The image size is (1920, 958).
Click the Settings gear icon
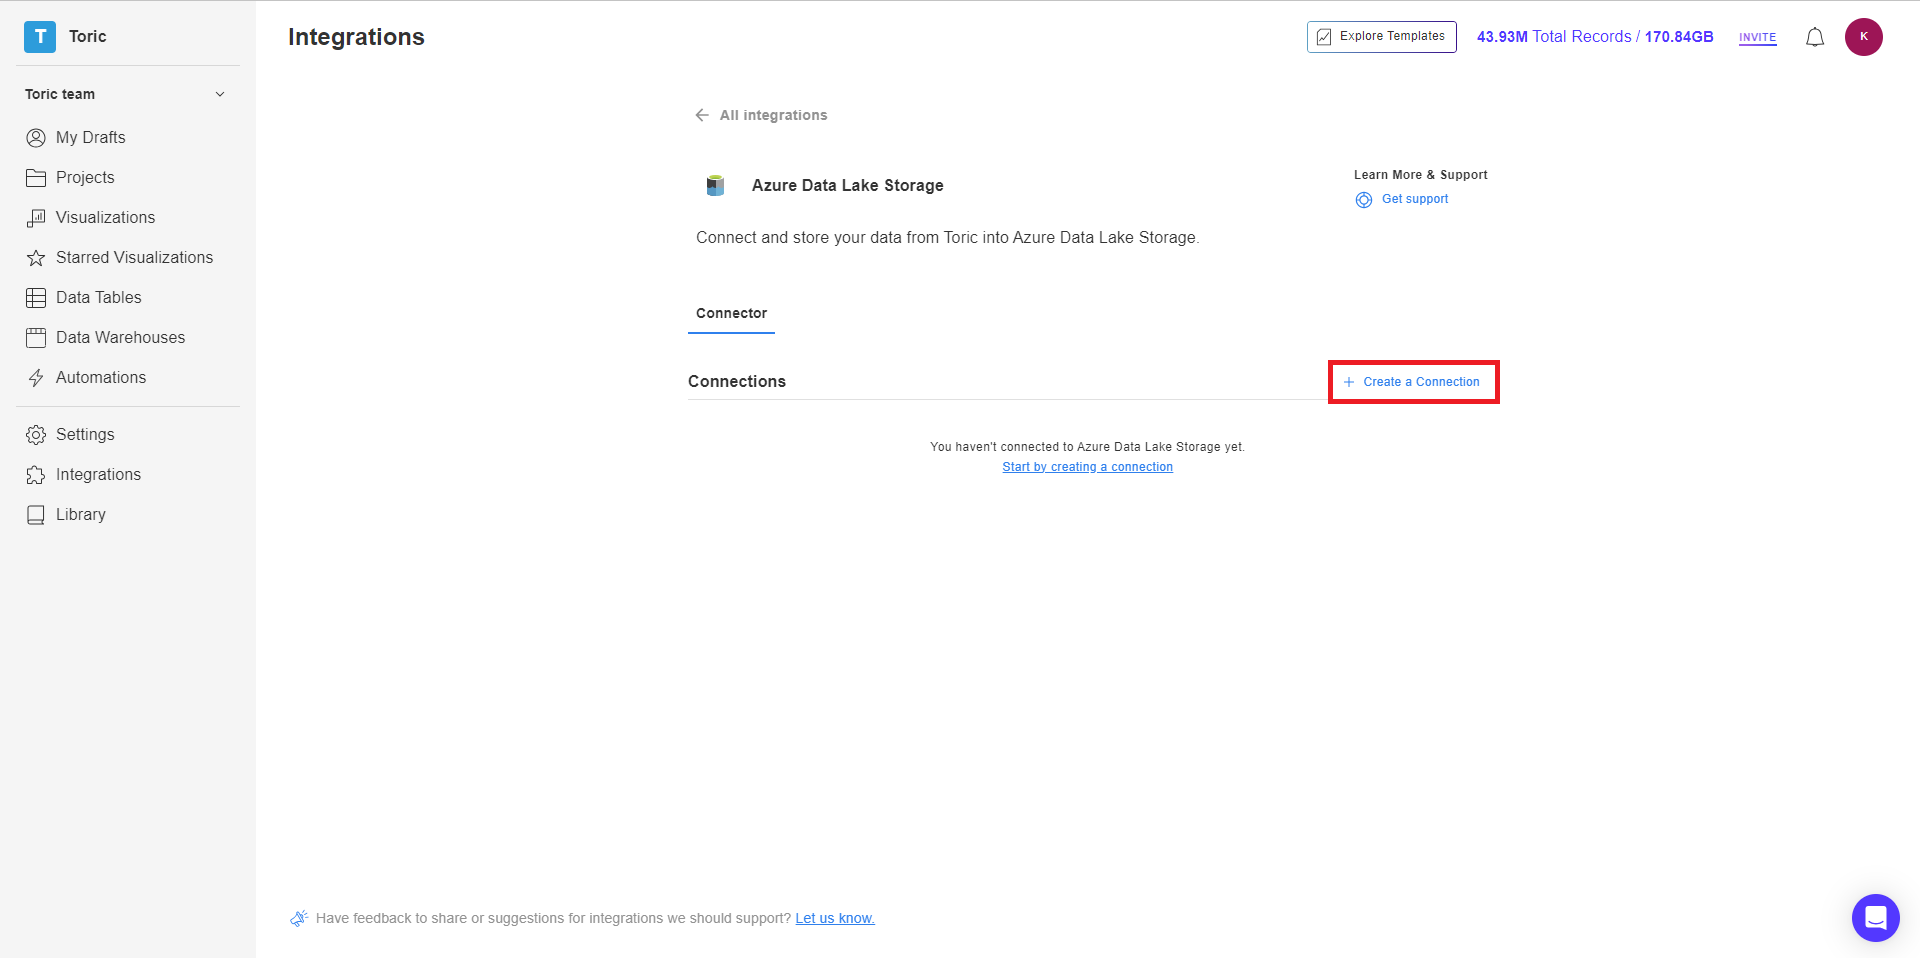coord(36,435)
